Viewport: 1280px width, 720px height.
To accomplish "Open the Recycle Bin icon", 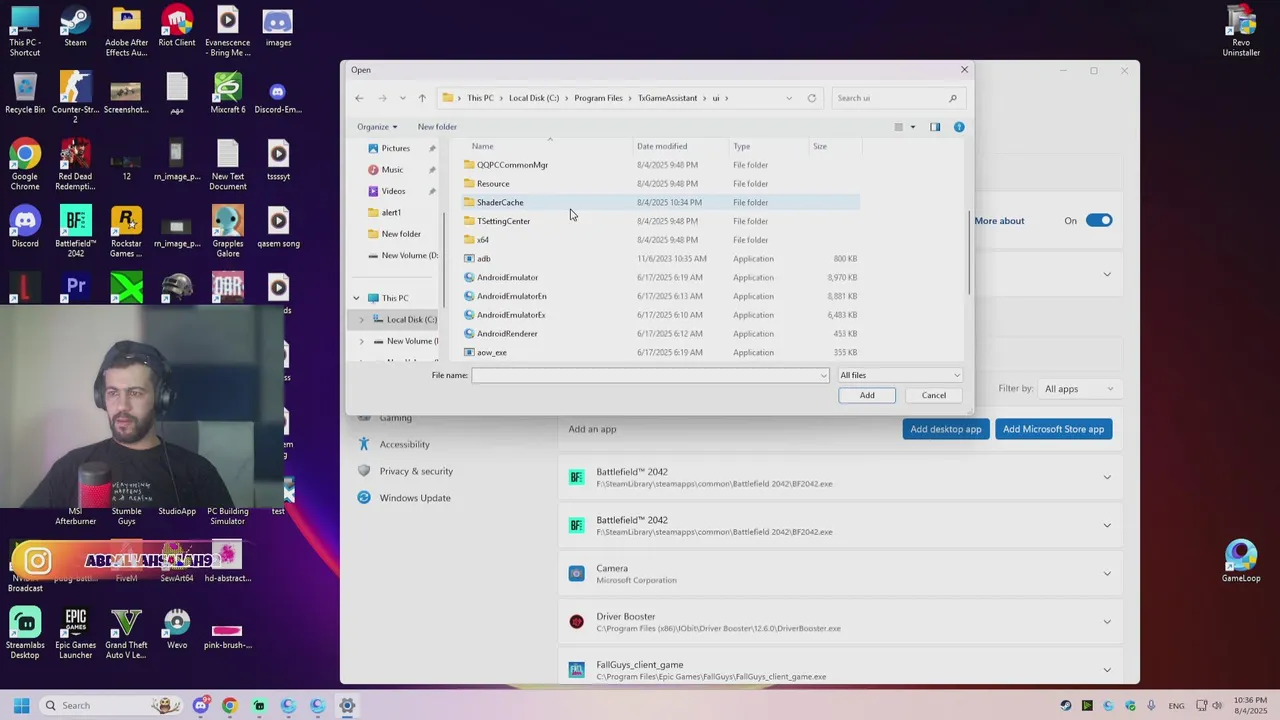I will click(x=25, y=94).
